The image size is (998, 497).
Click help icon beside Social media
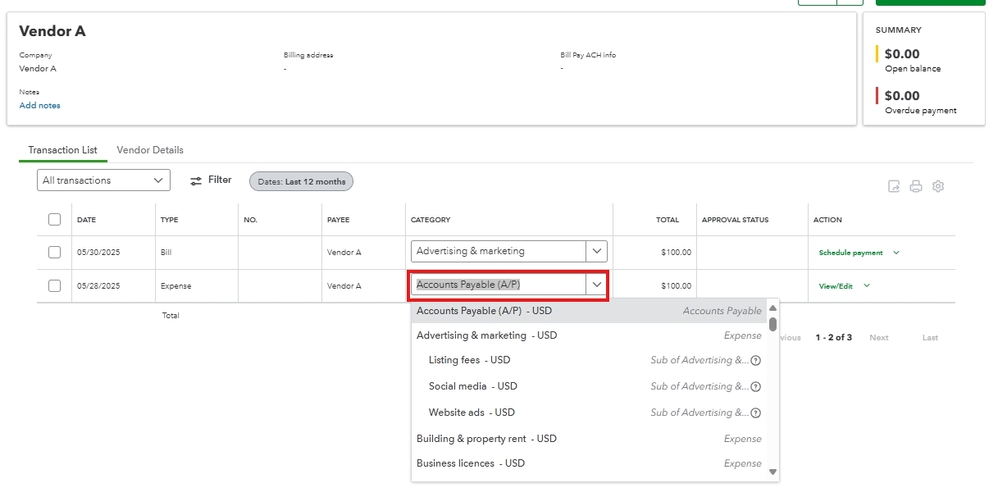(756, 387)
